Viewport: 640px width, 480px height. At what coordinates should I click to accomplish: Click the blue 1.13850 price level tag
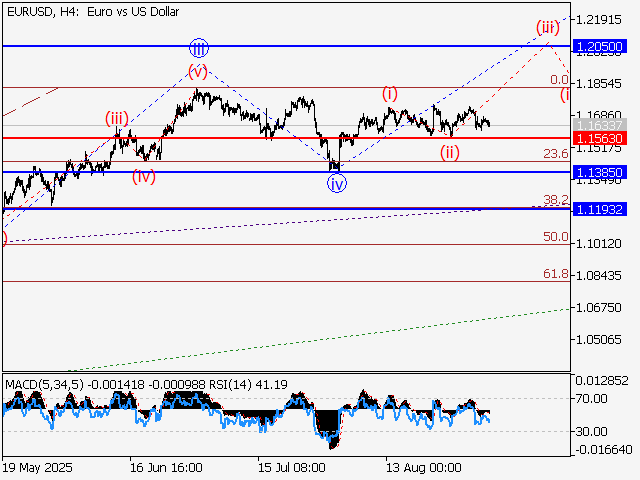(x=600, y=173)
